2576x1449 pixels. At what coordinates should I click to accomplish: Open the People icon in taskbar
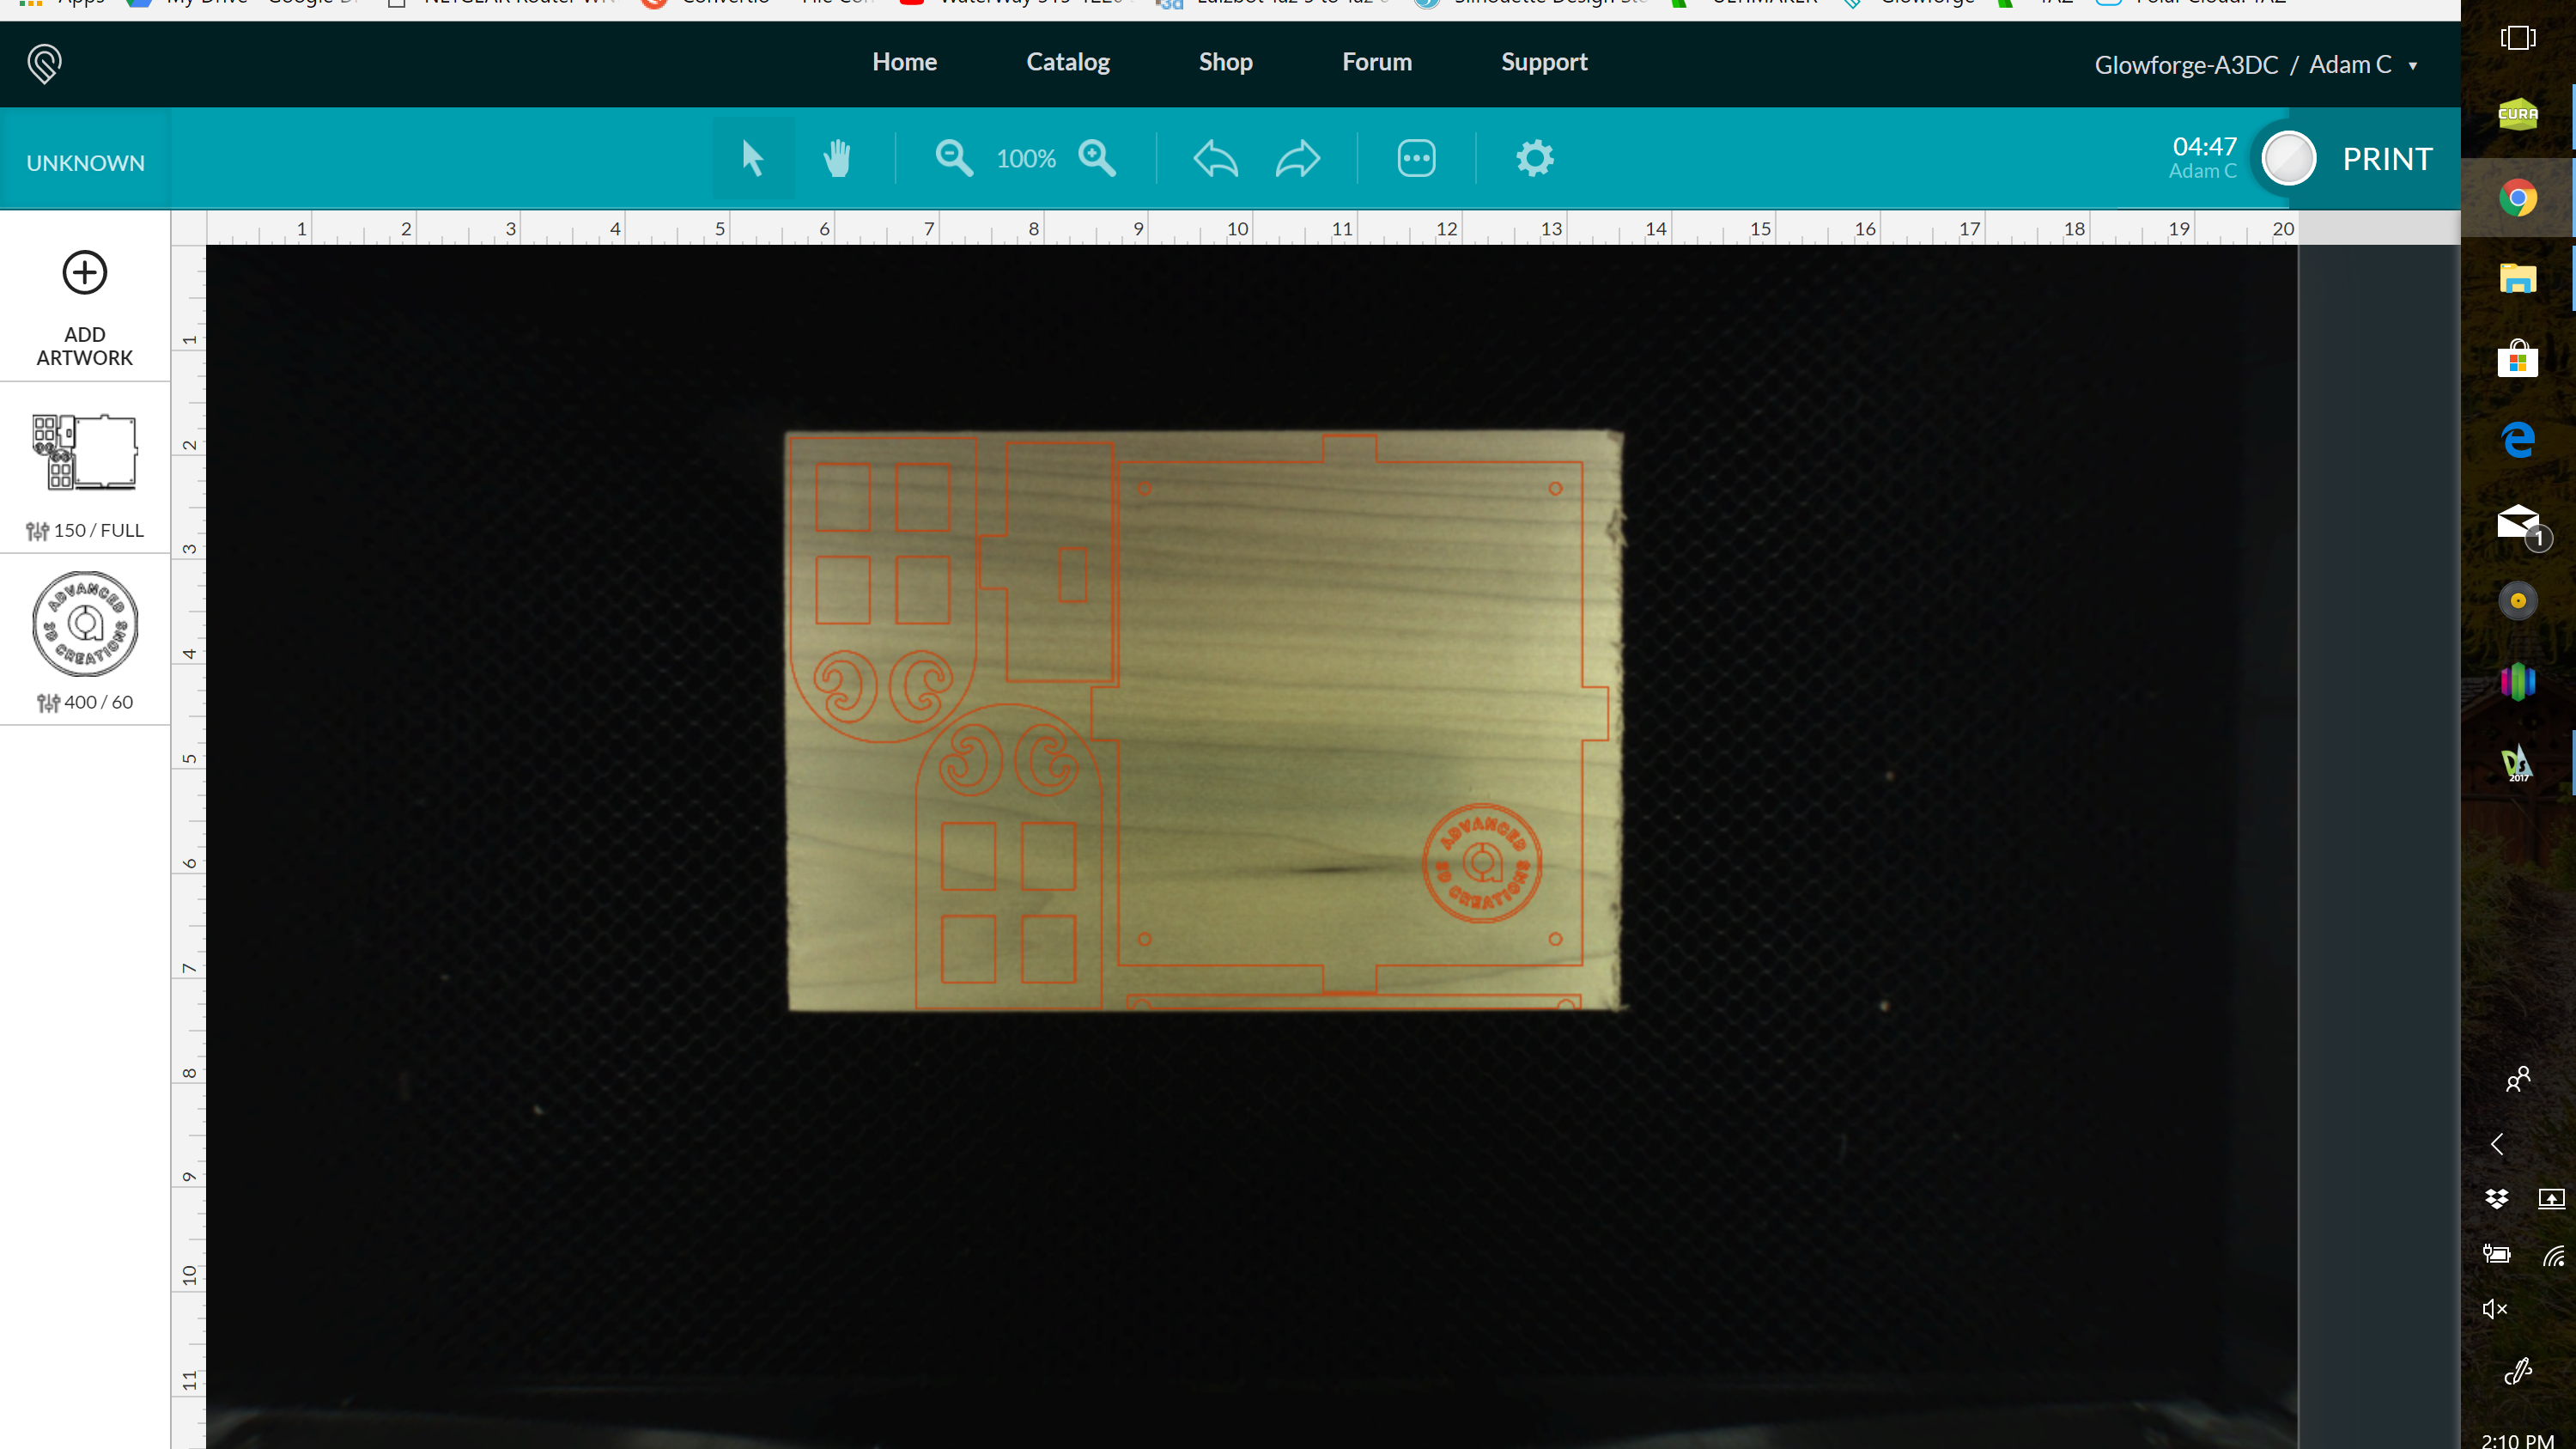click(x=2517, y=1079)
